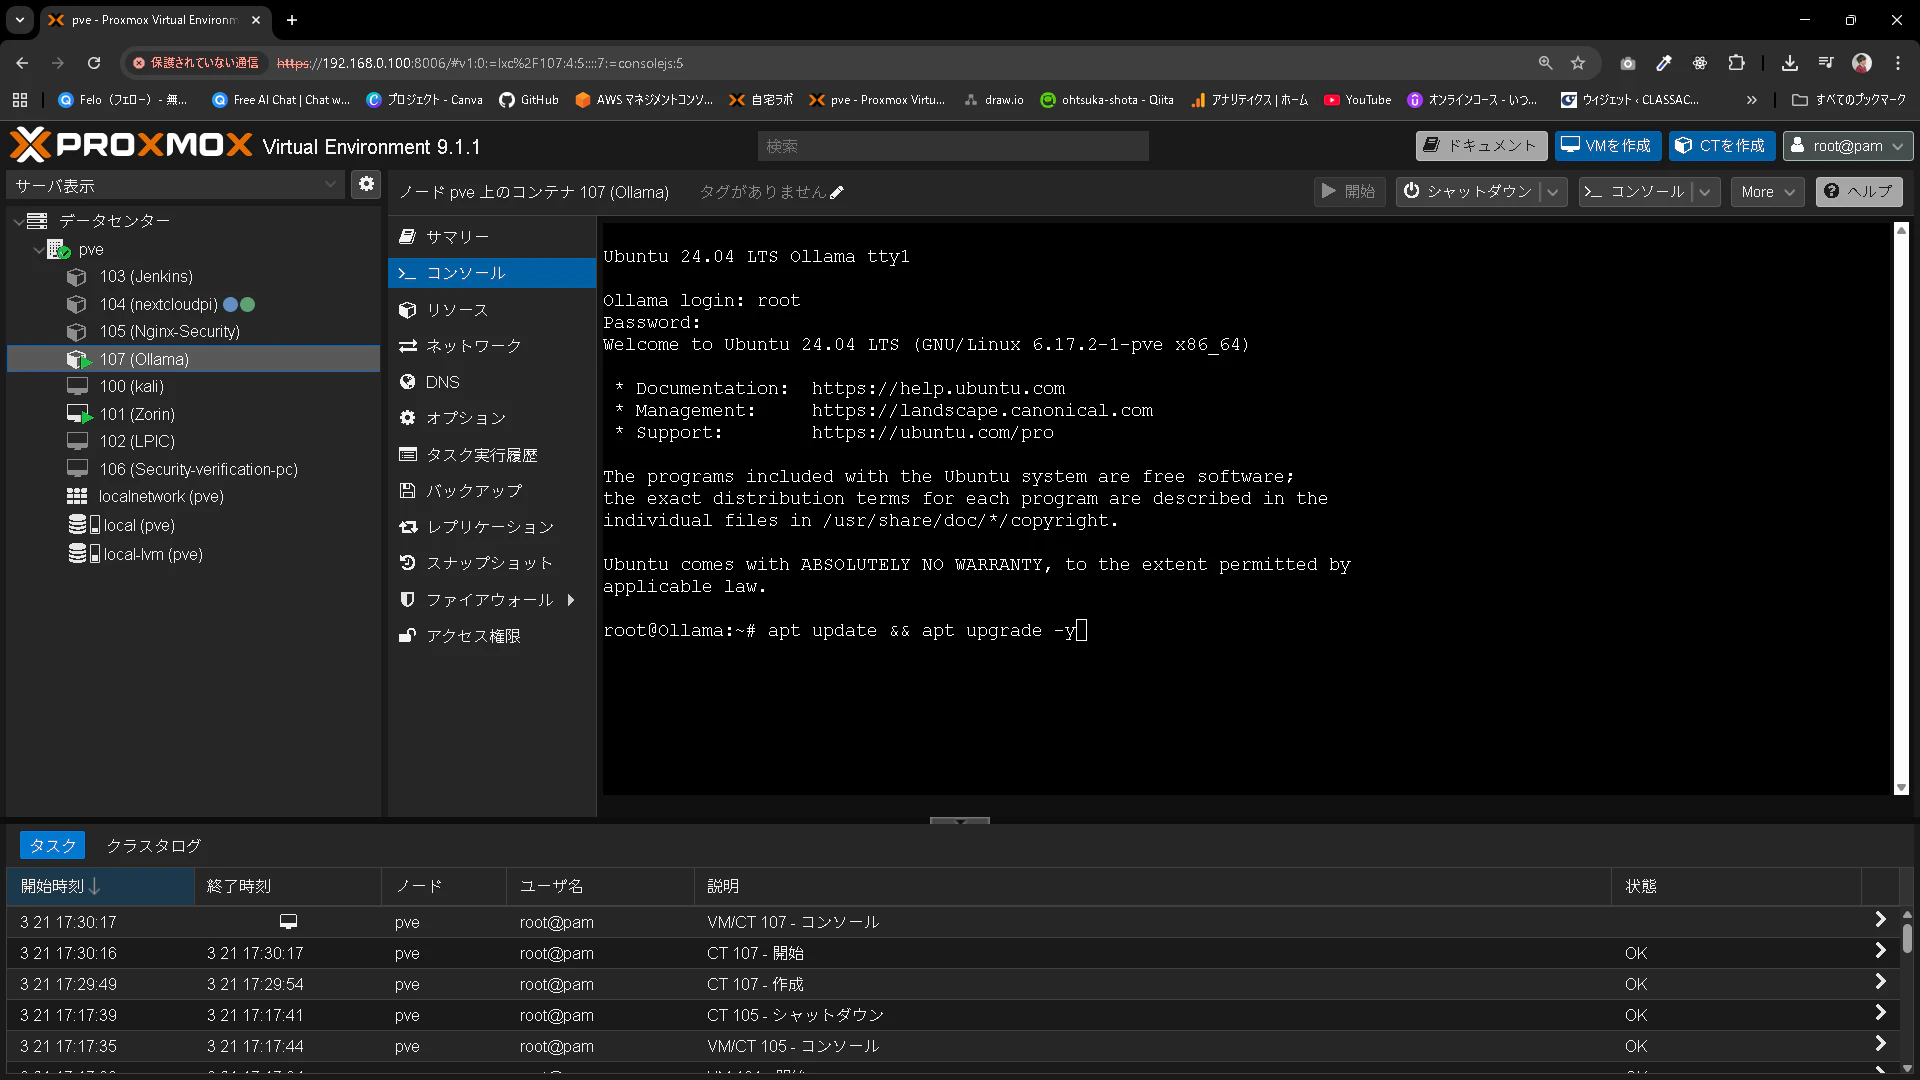Edit tags with the pencil icon

[x=837, y=193]
